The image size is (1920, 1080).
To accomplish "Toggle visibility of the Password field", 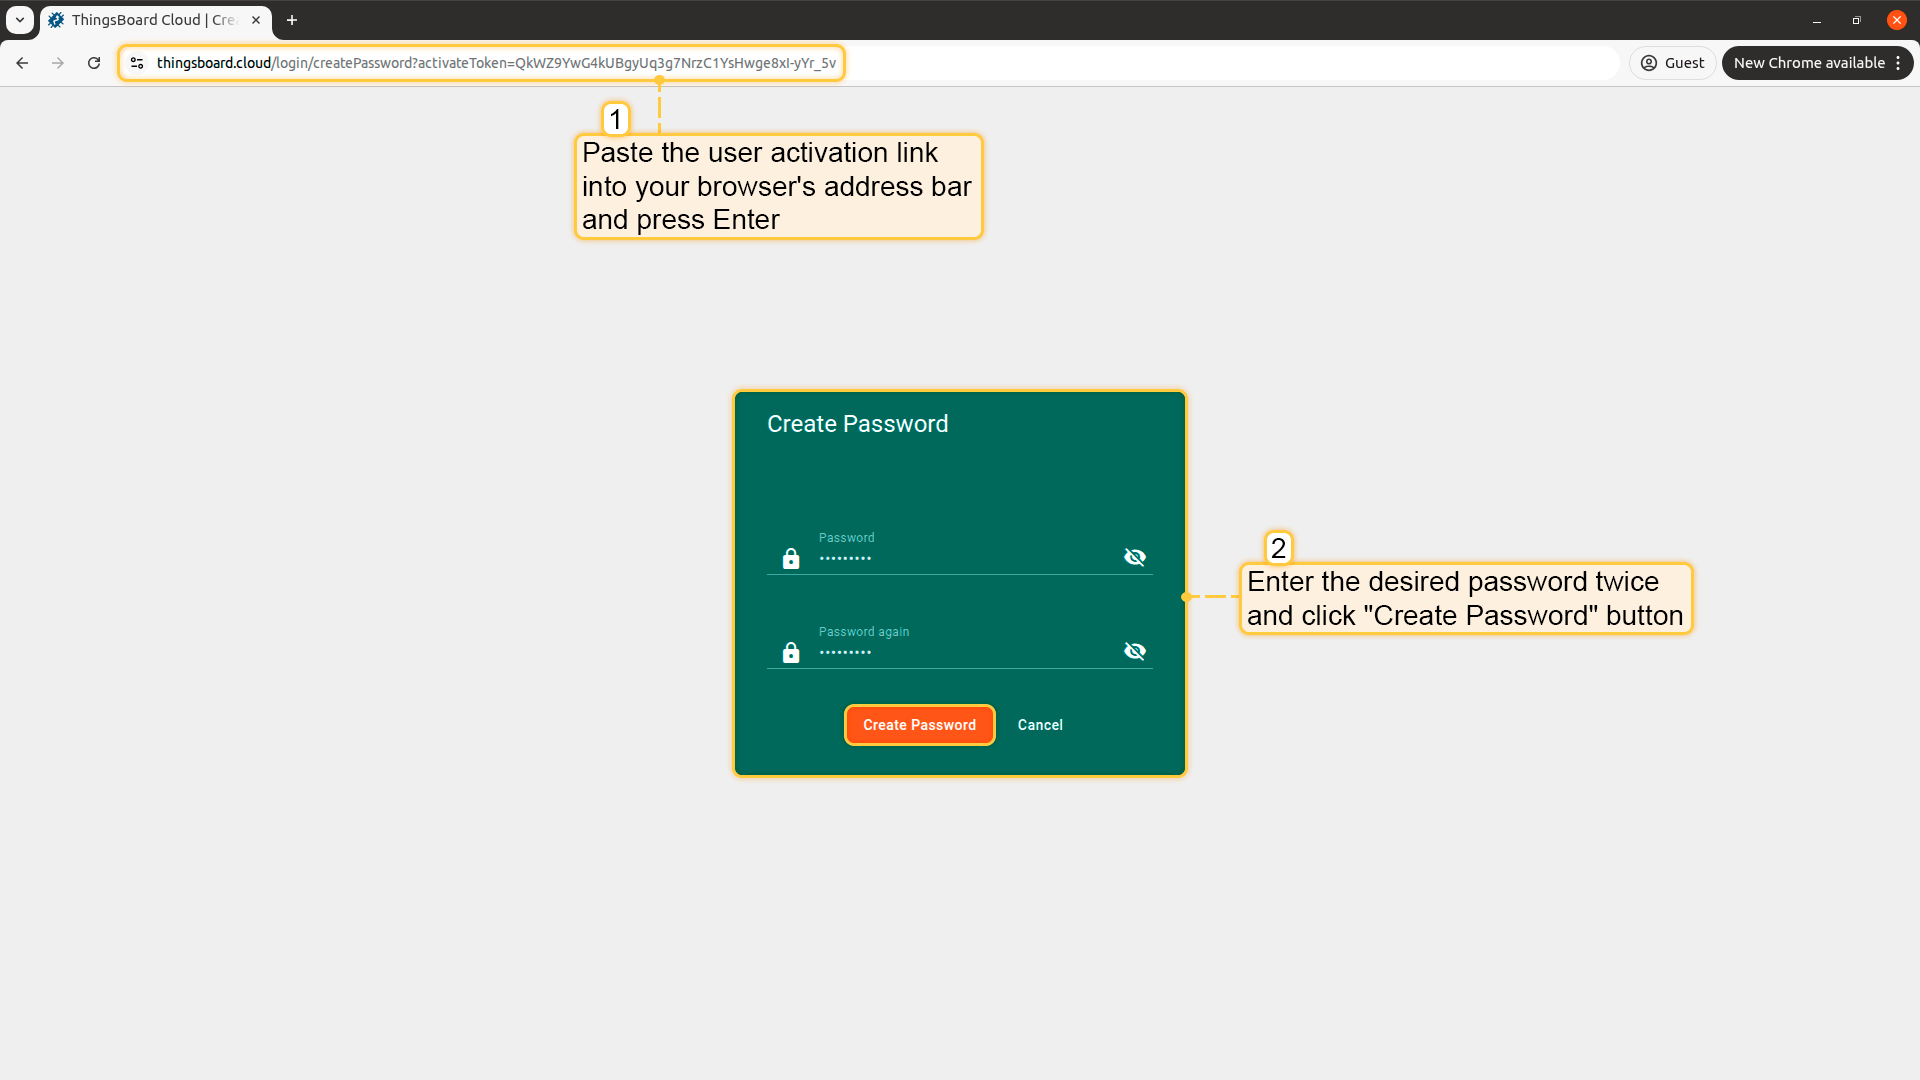I will click(1134, 557).
